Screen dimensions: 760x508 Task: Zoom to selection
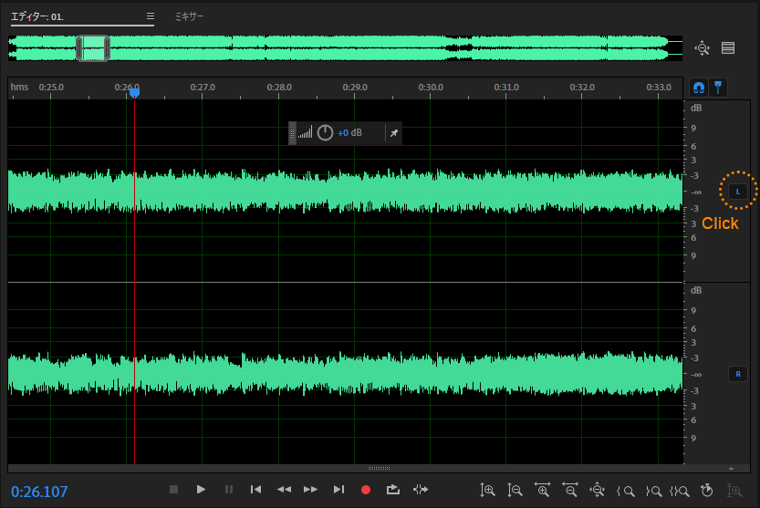pyautogui.click(x=680, y=491)
